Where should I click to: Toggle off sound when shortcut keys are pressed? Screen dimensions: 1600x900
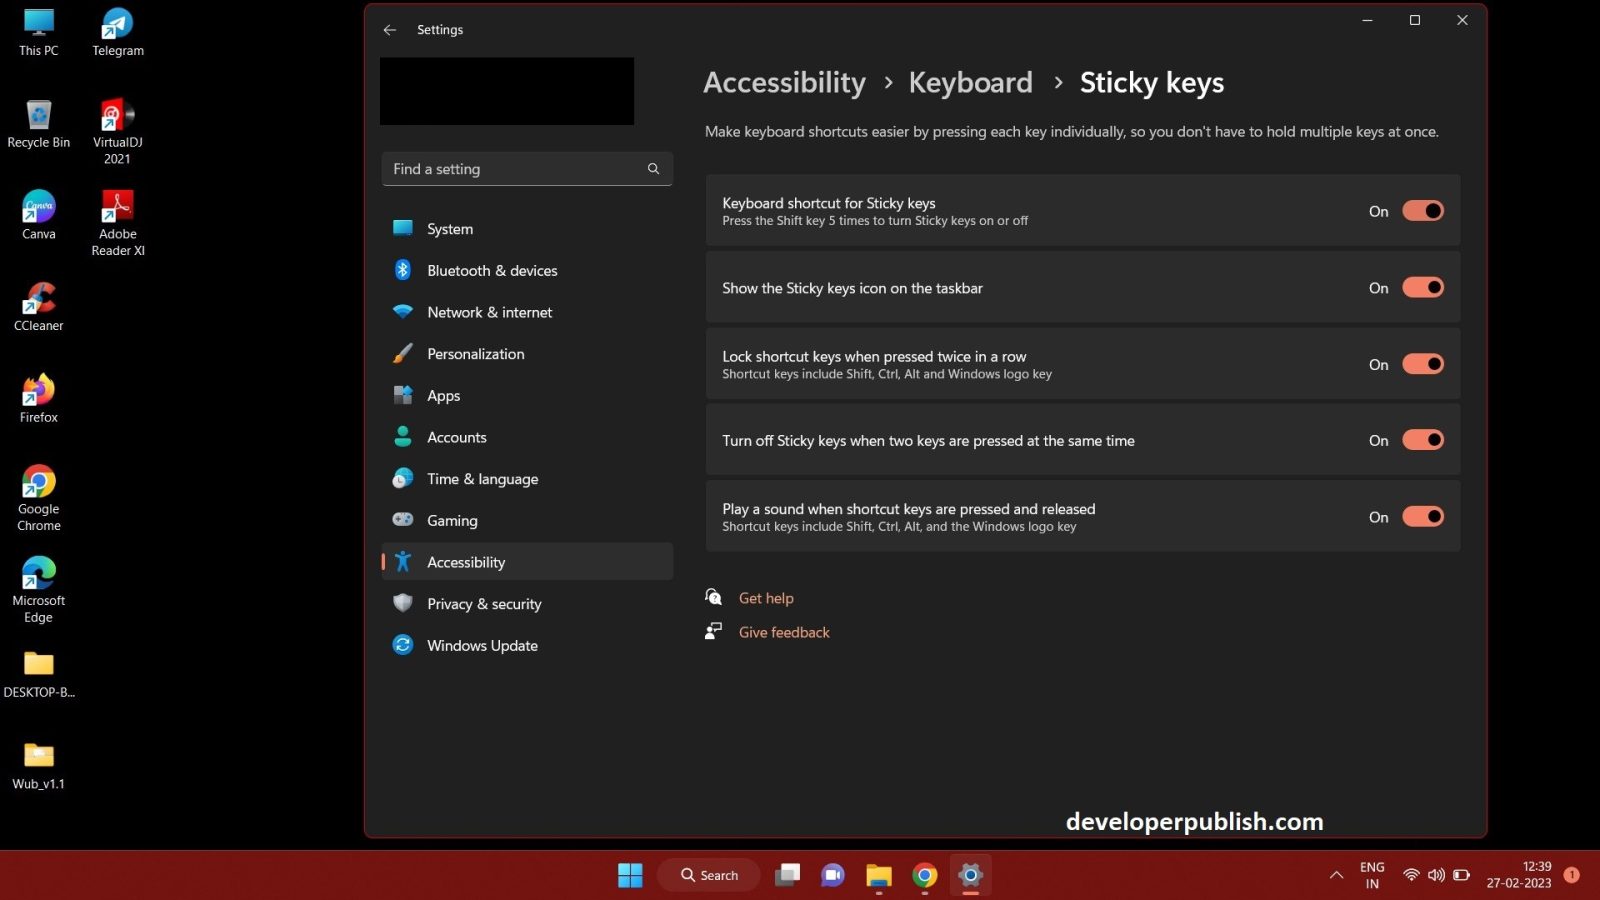1423,516
